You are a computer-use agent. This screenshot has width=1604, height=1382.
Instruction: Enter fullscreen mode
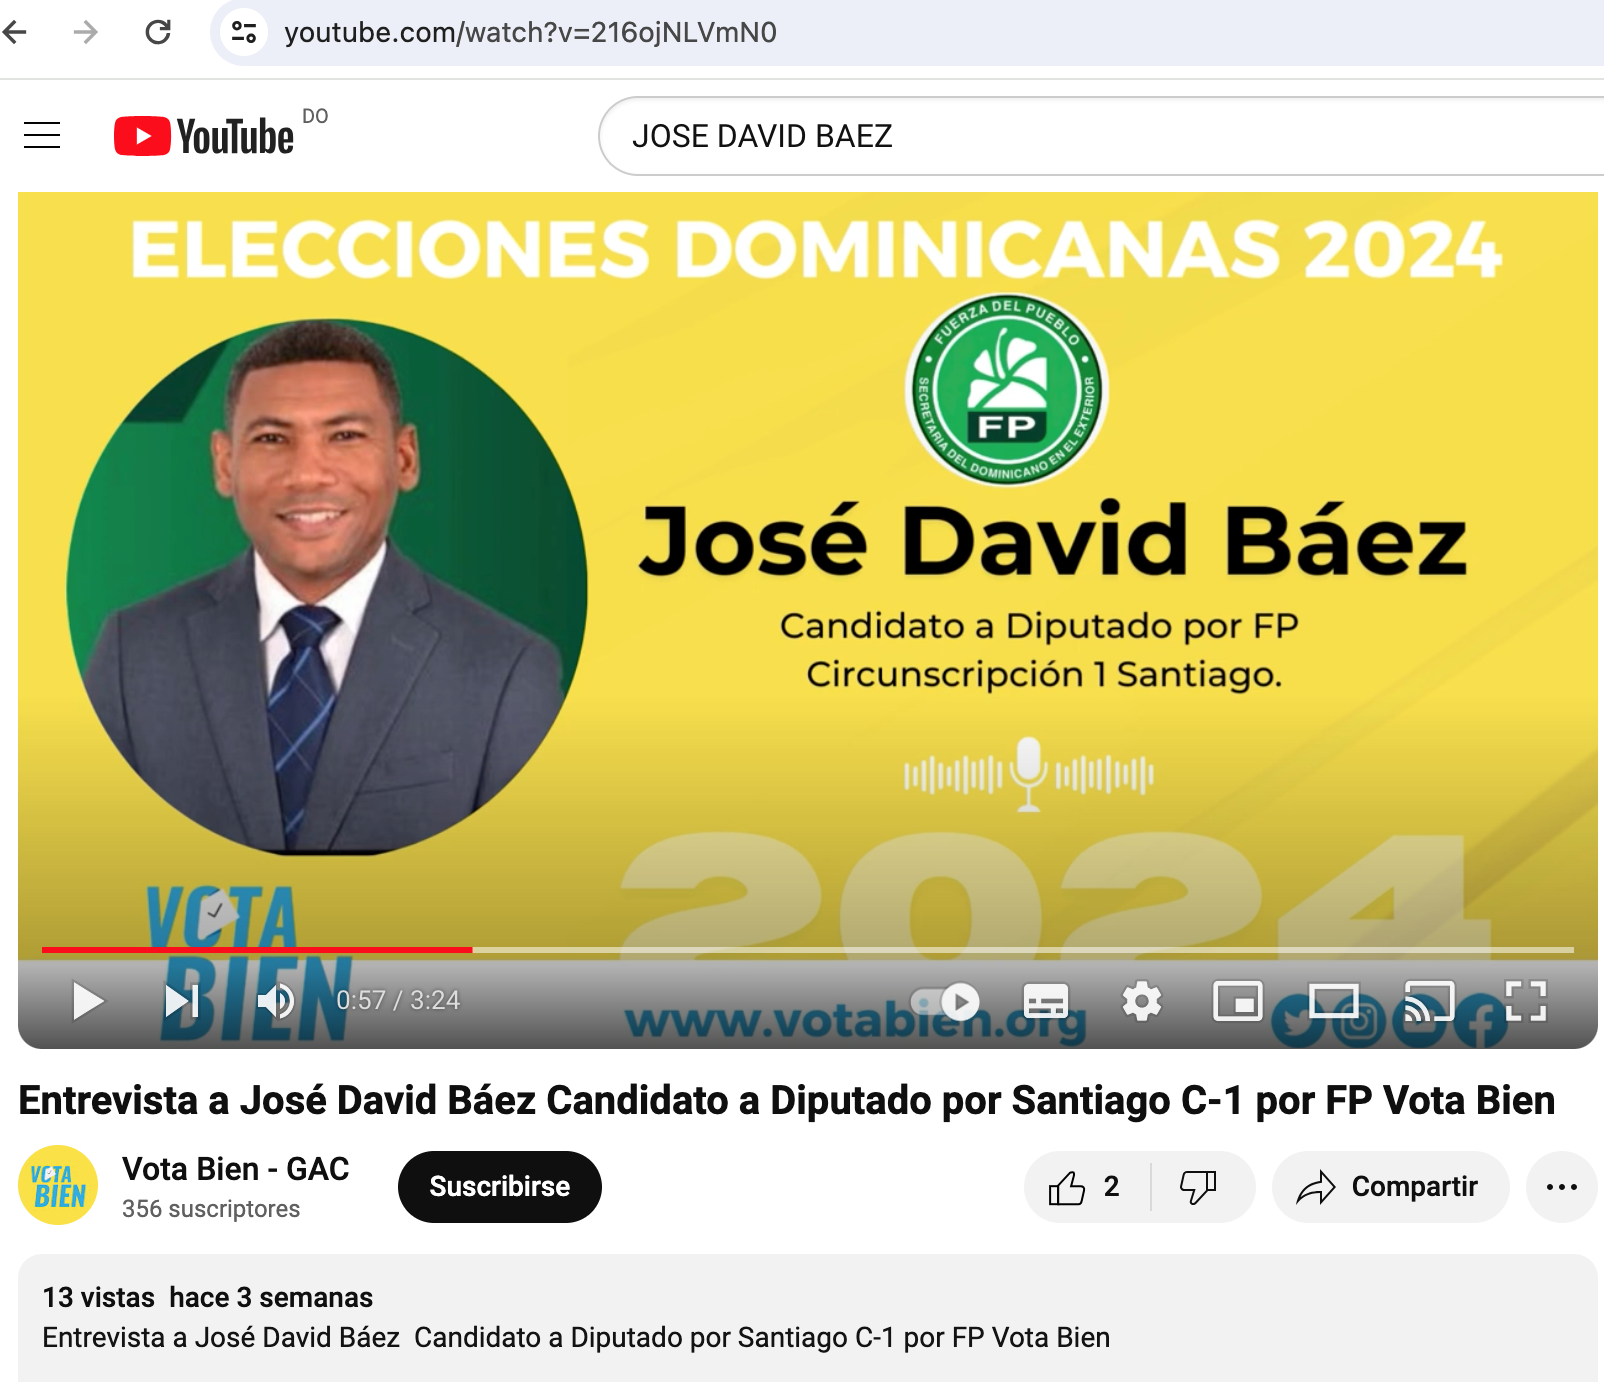tap(1526, 1001)
